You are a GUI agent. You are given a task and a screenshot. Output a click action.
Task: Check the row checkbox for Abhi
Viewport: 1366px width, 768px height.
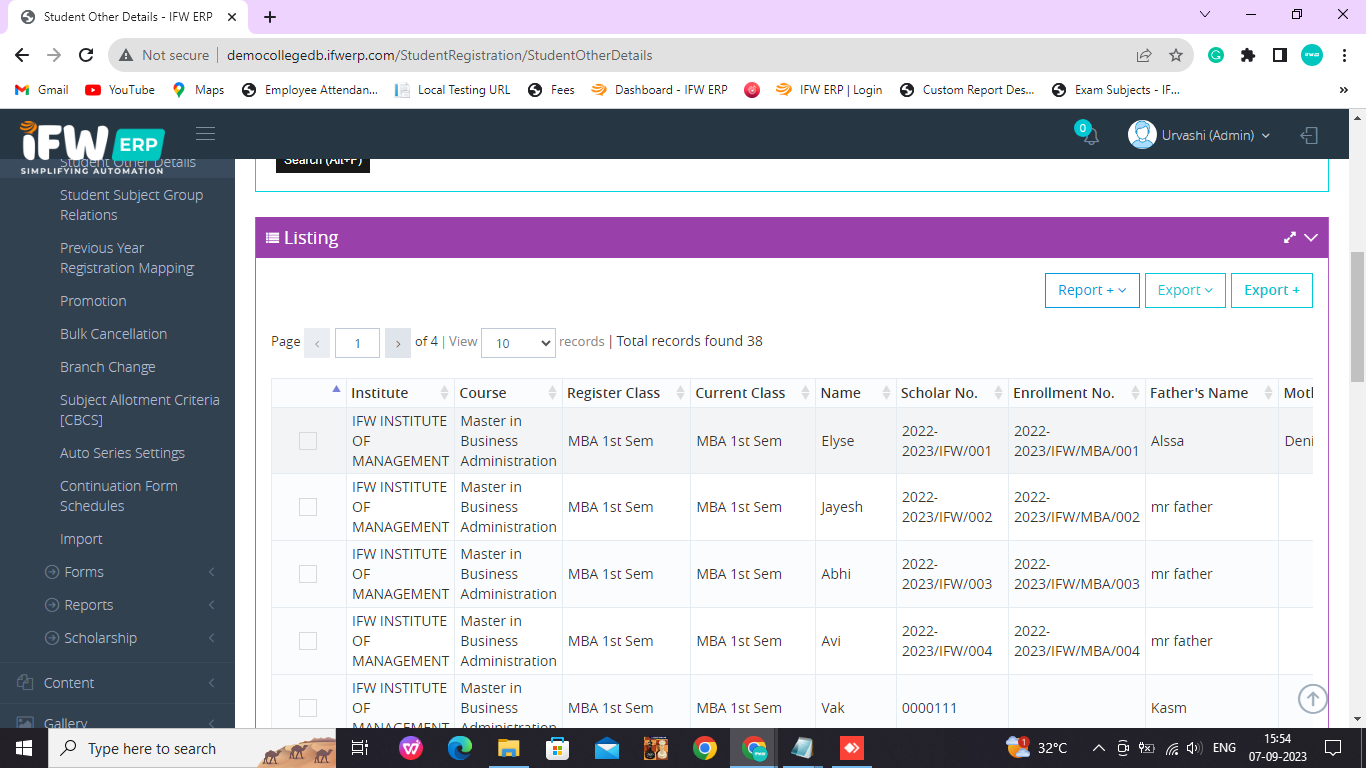(x=308, y=574)
